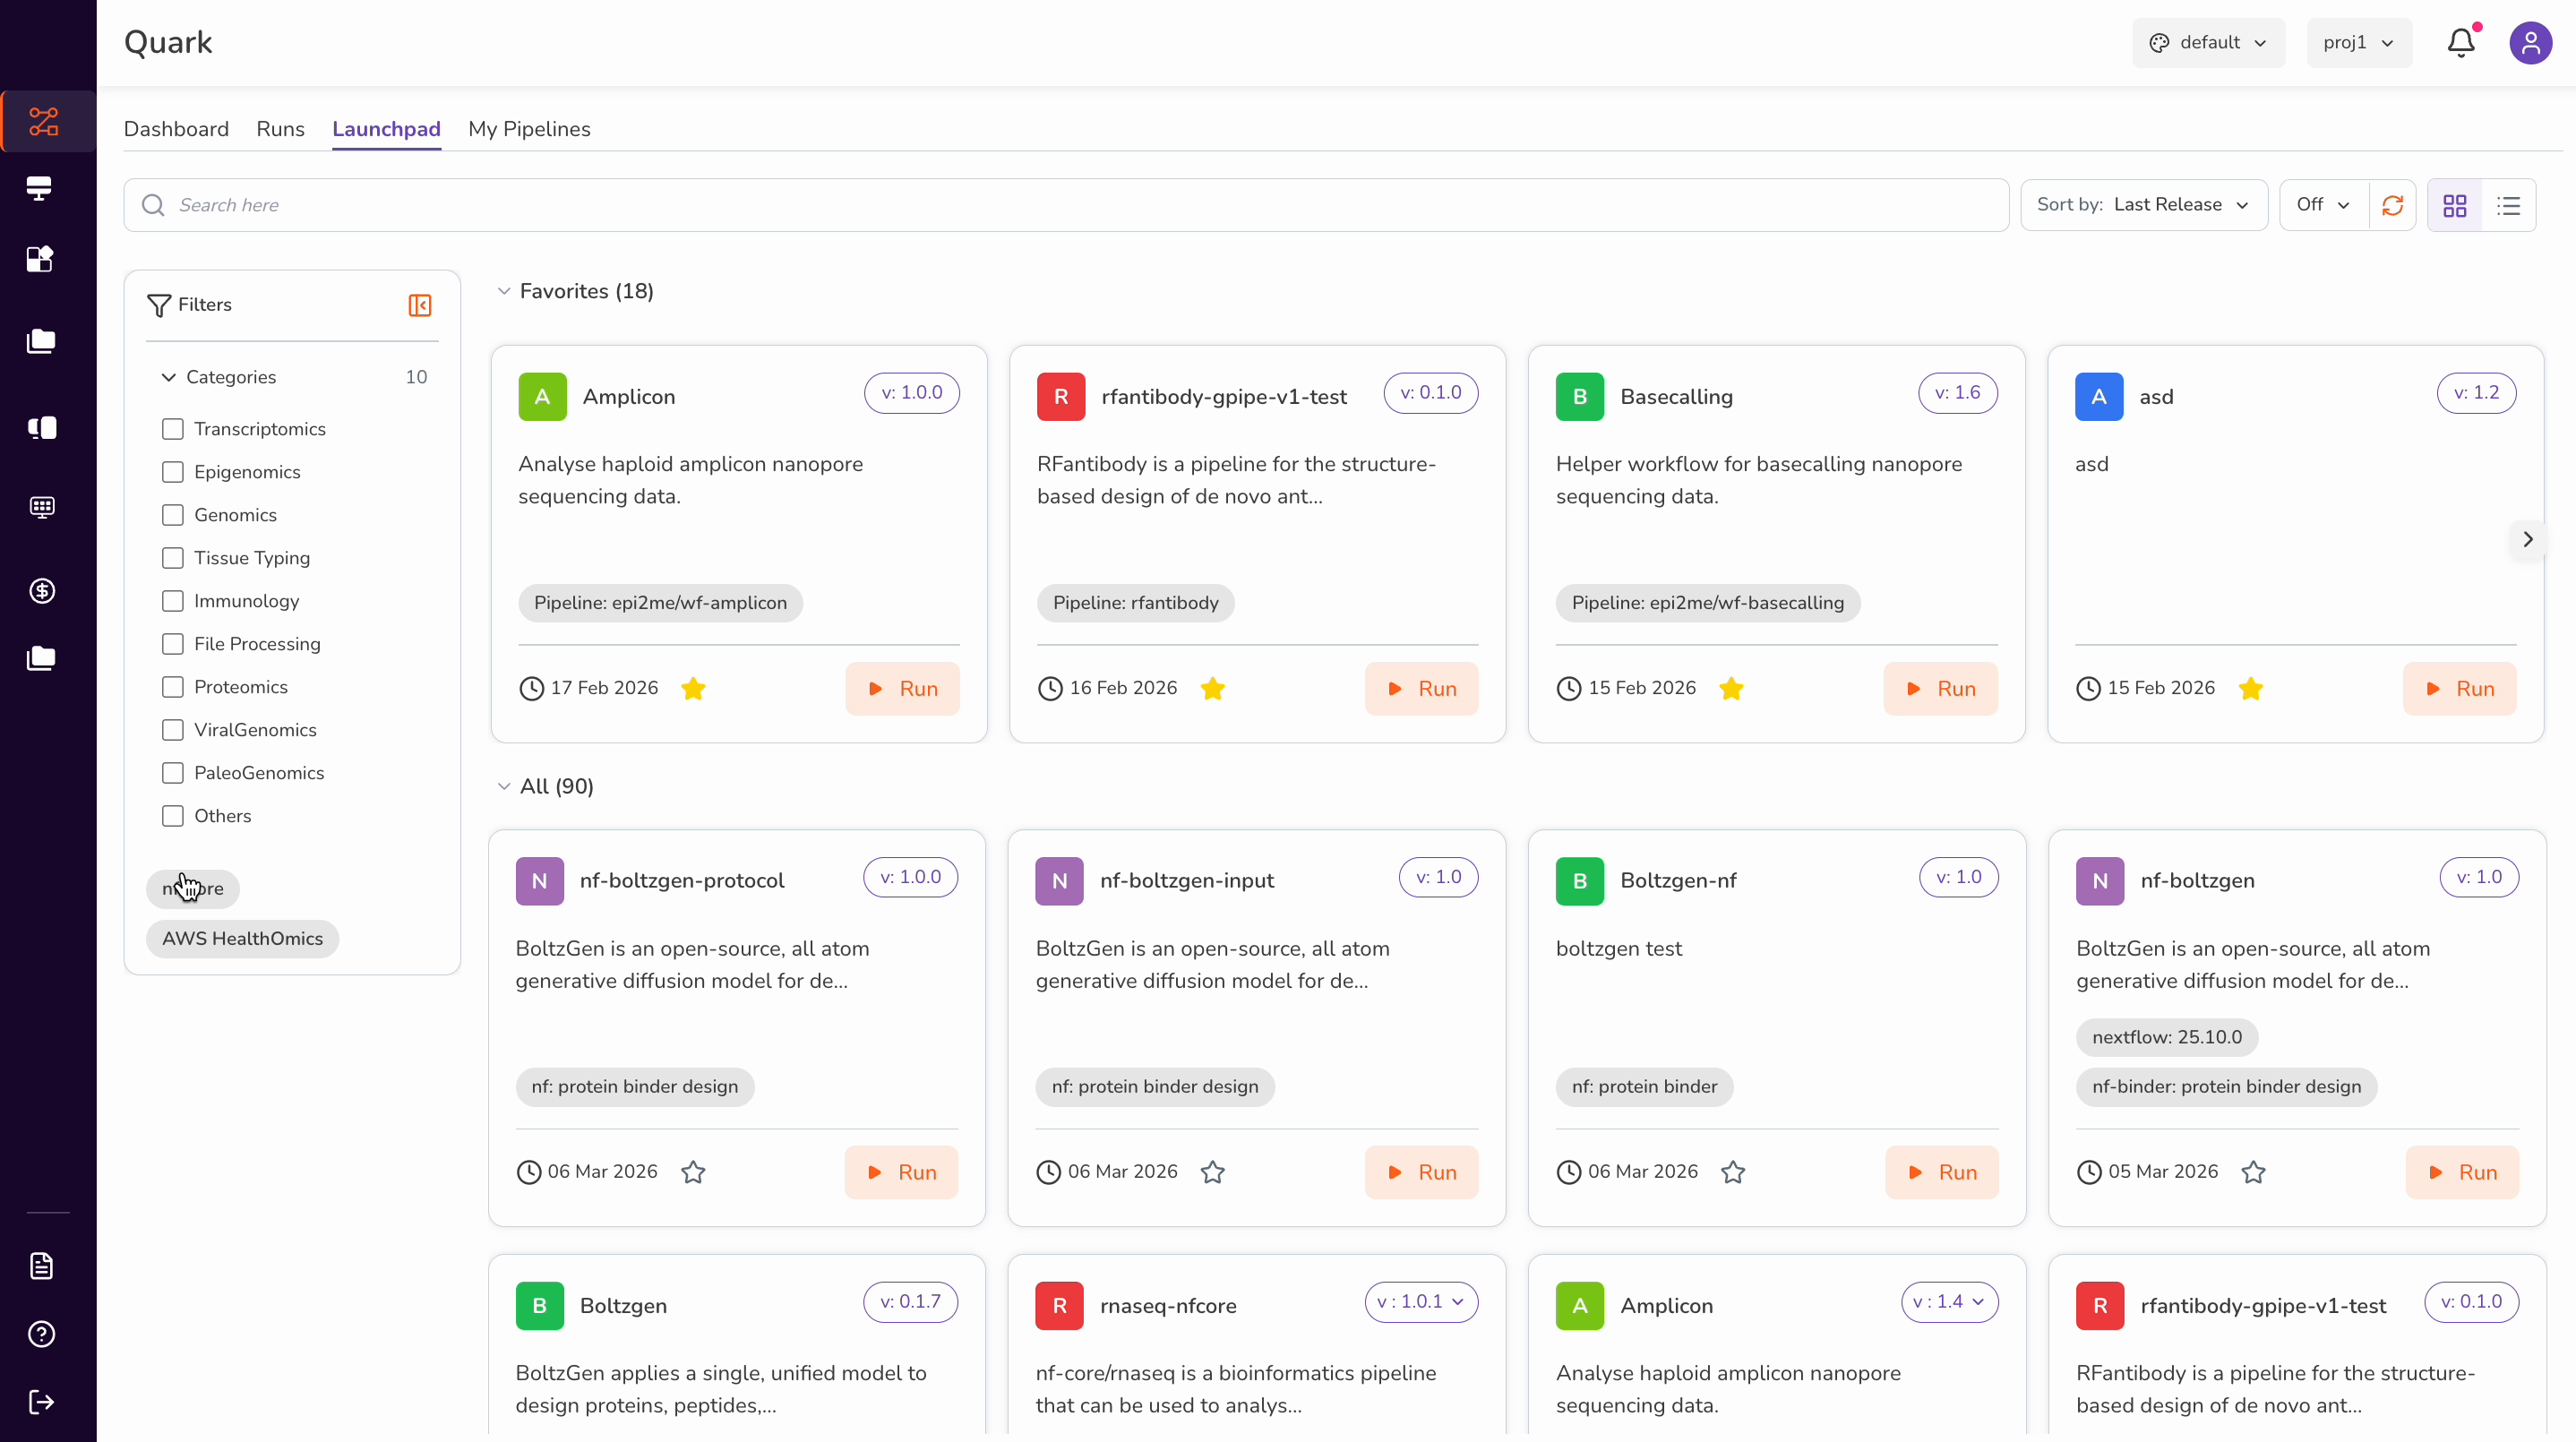Check the File Processing category
Image resolution: width=2576 pixels, height=1442 pixels.
coord(173,644)
